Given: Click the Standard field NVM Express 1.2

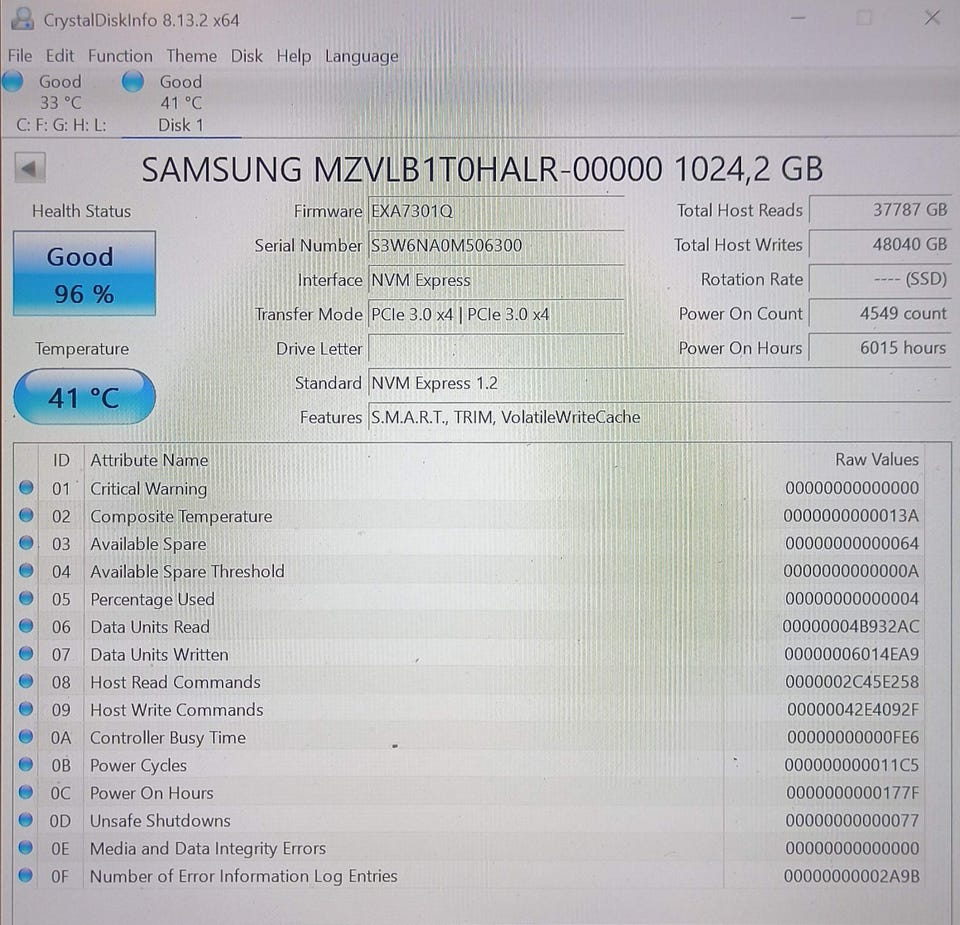Looking at the screenshot, I should (x=659, y=383).
